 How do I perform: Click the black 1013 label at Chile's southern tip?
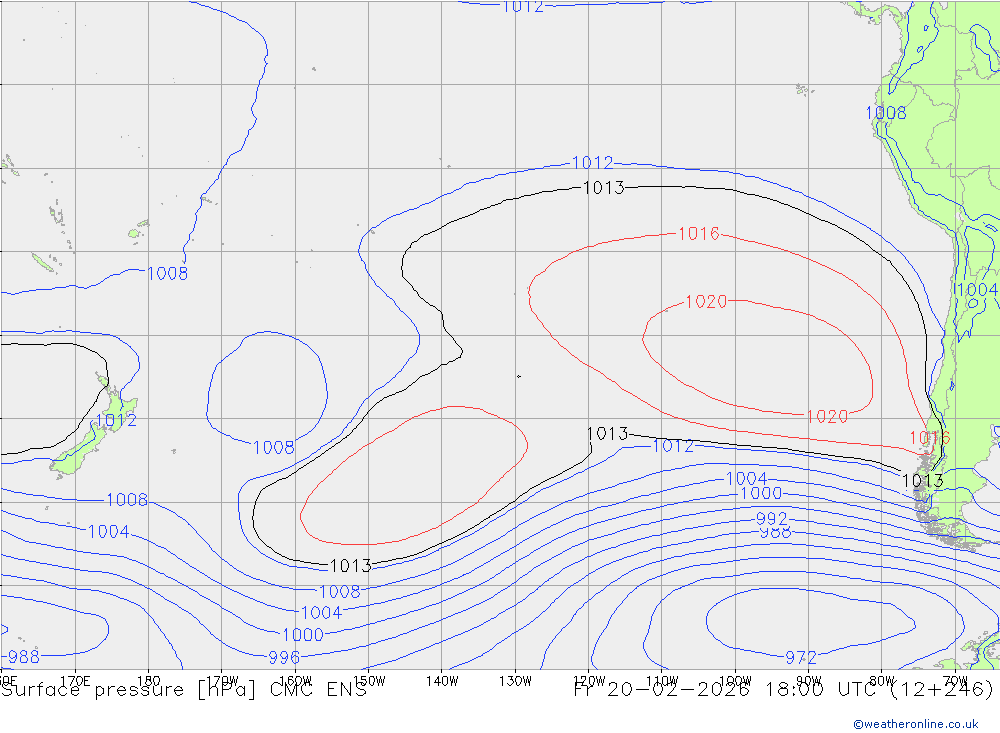(923, 481)
